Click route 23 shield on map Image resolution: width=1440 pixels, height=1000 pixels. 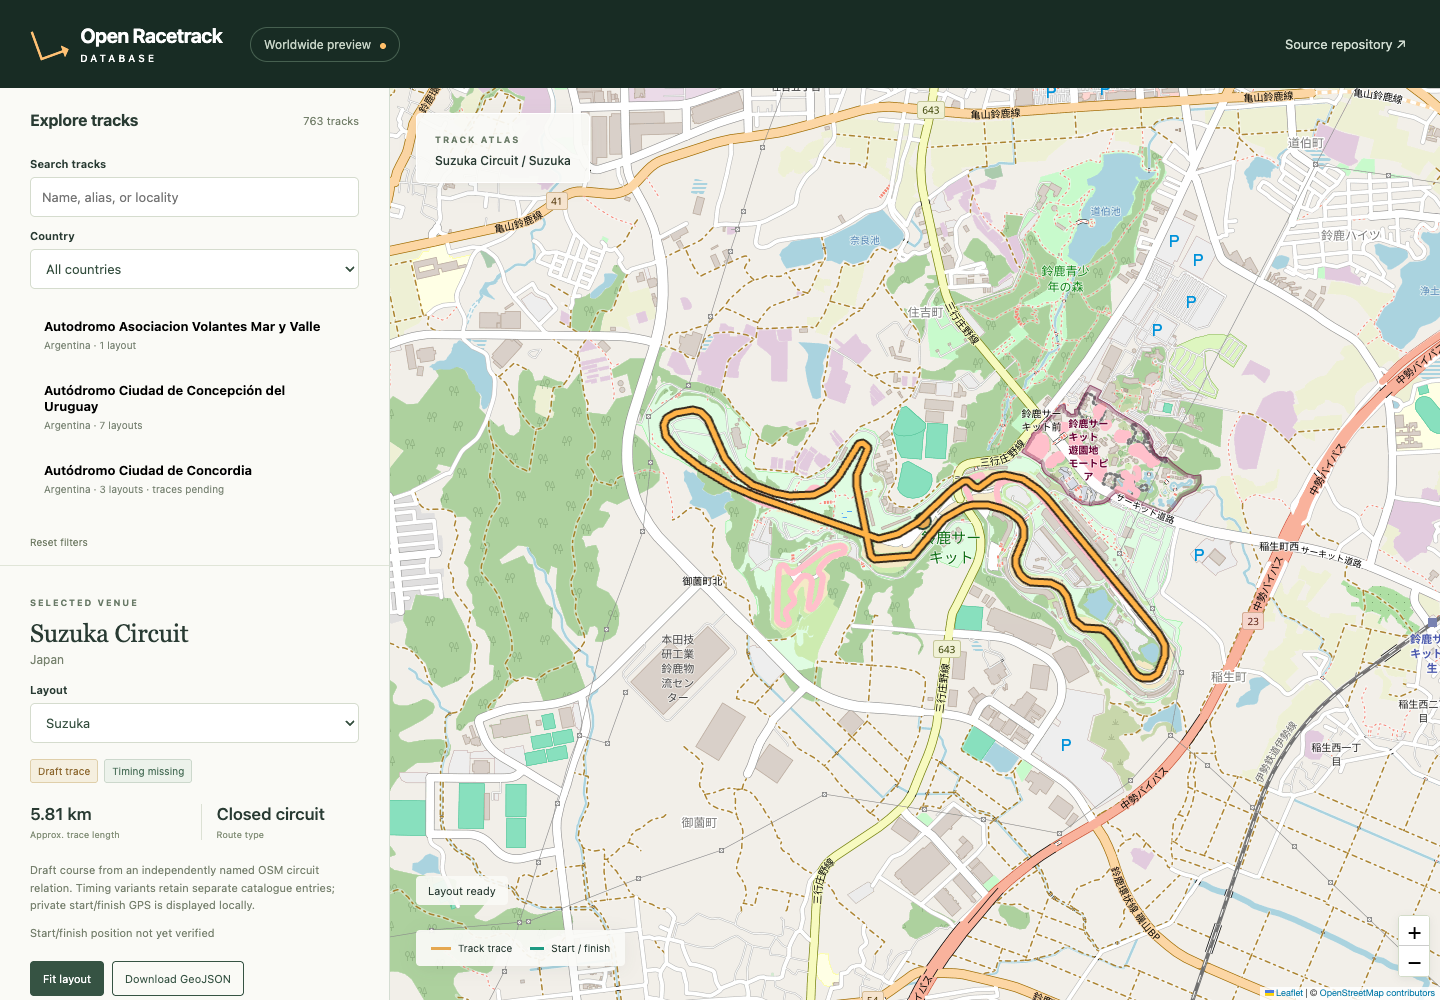[x=1253, y=621]
